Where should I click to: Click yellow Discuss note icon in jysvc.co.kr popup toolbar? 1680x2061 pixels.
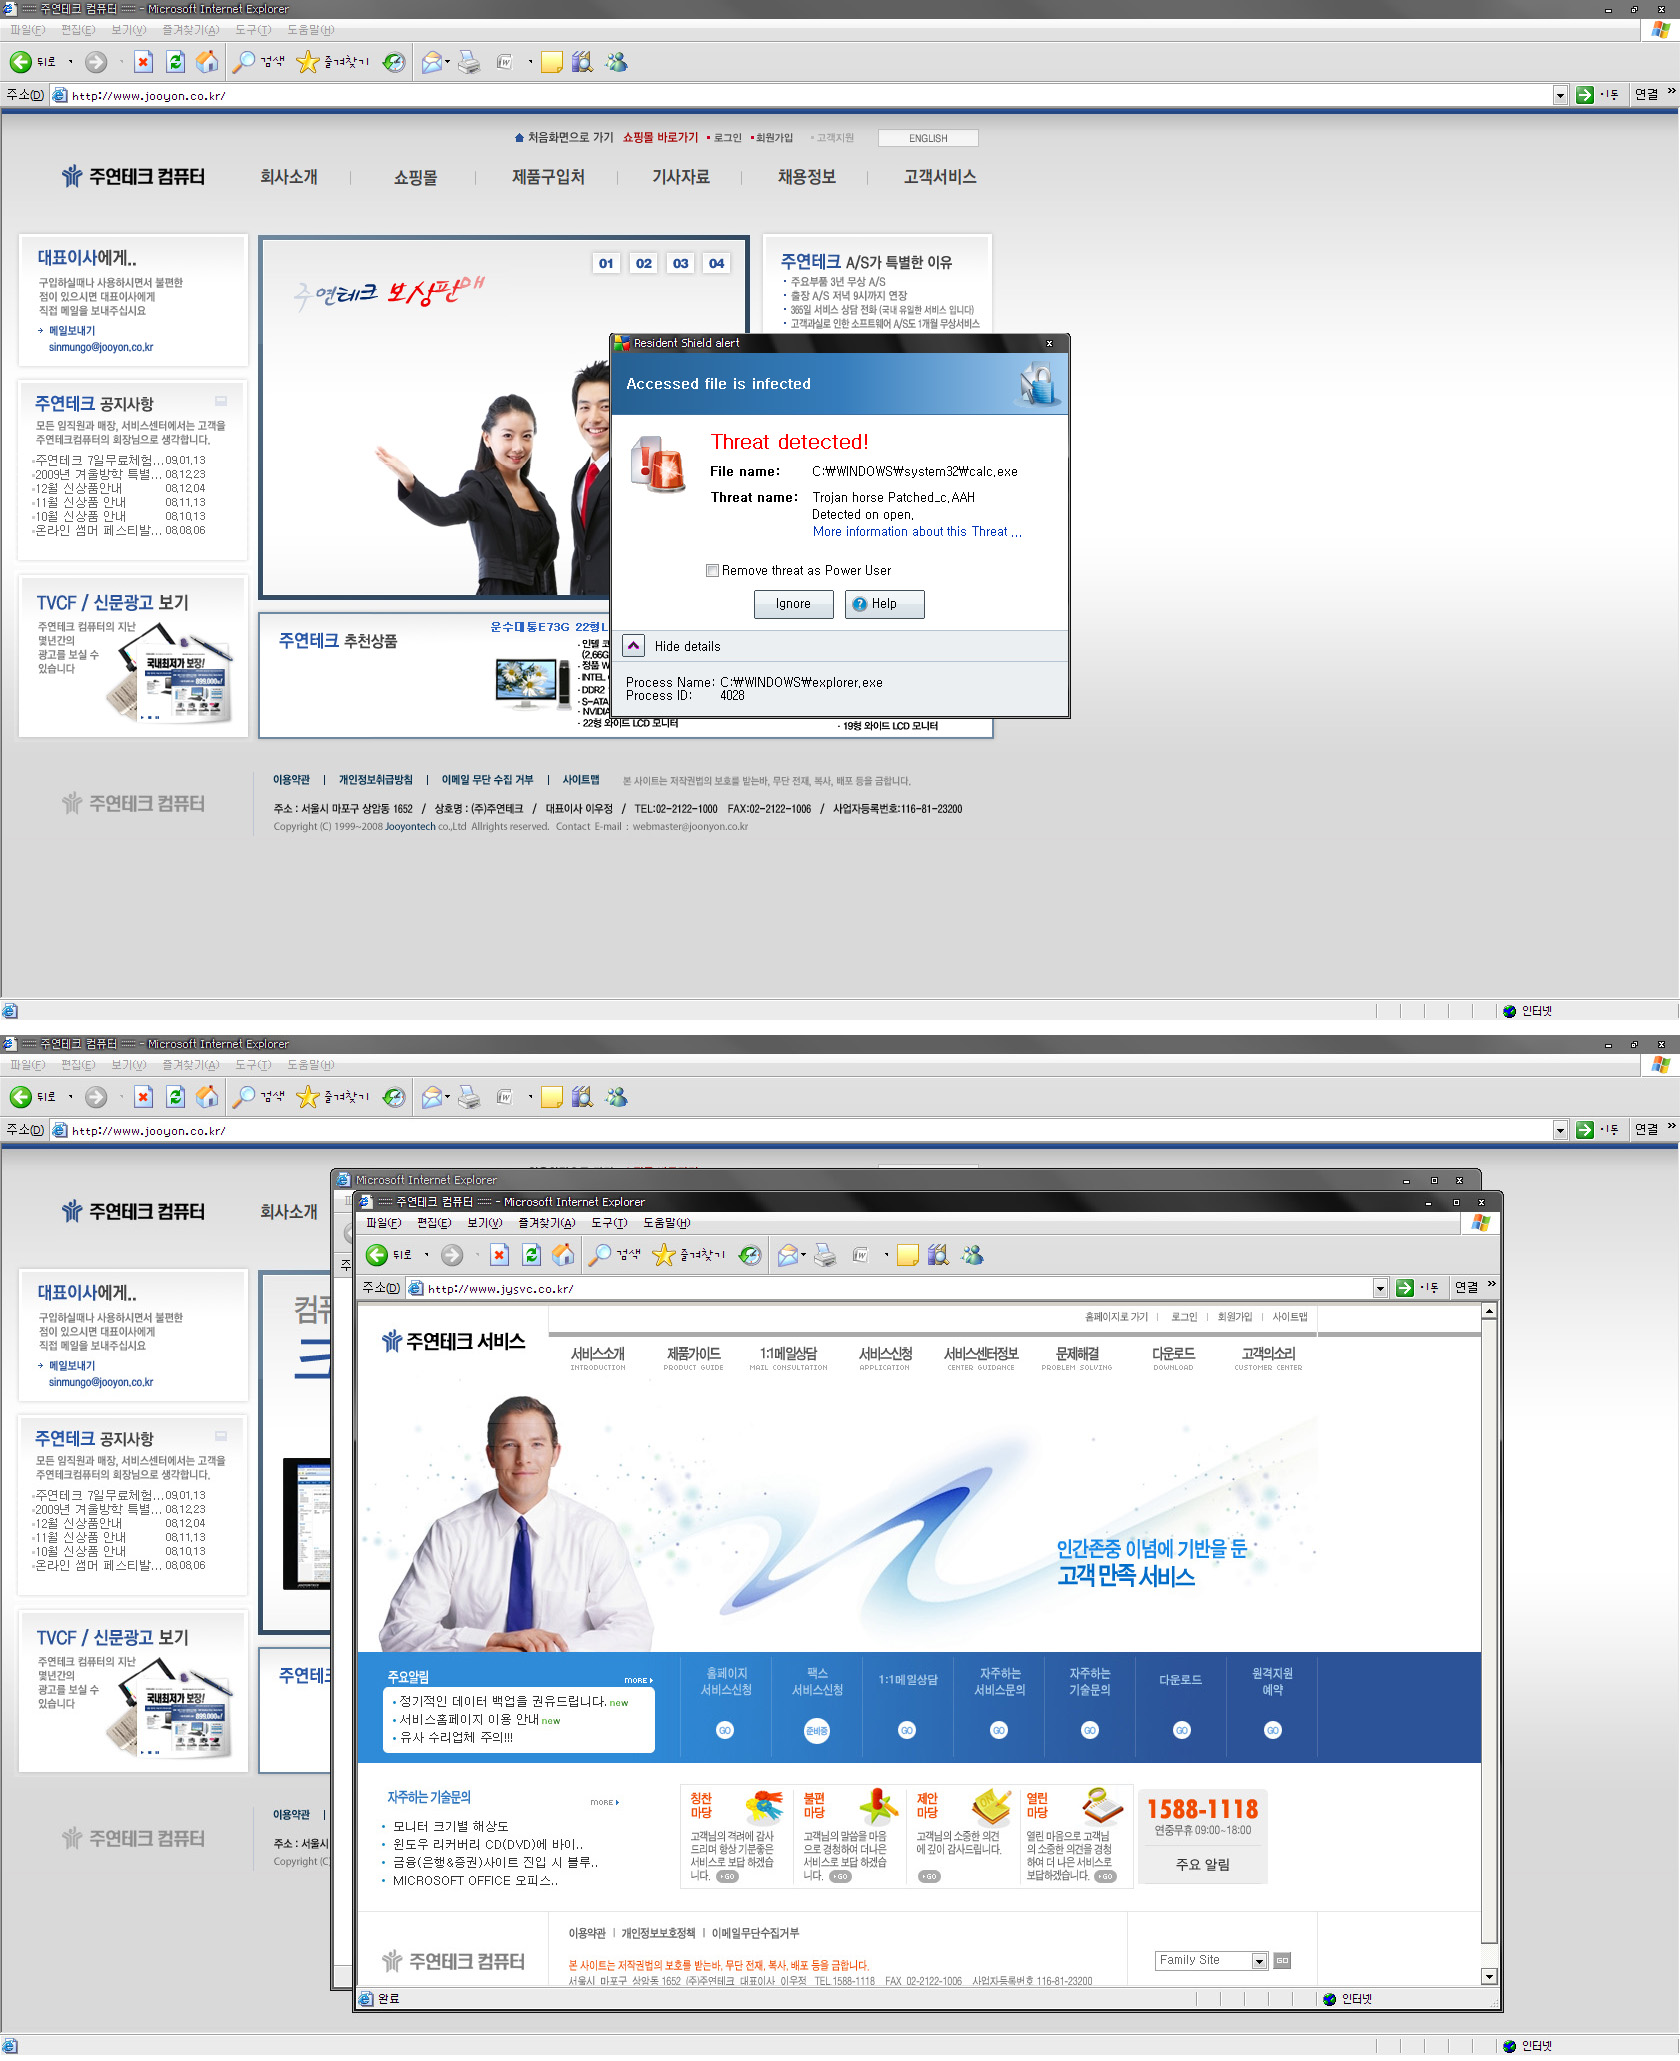tap(908, 1255)
